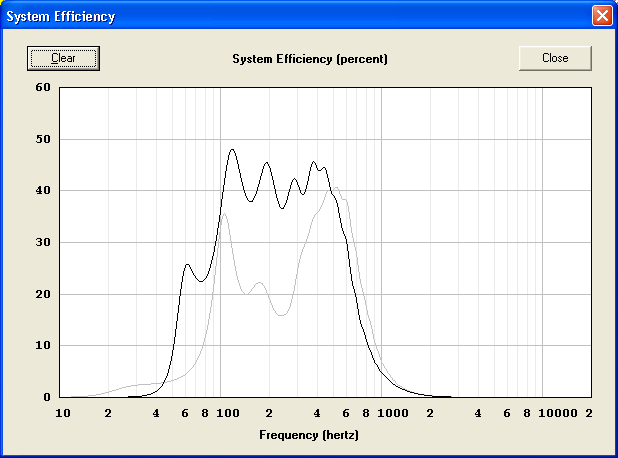
Task: Click the Close button
Action: pyautogui.click(x=555, y=58)
